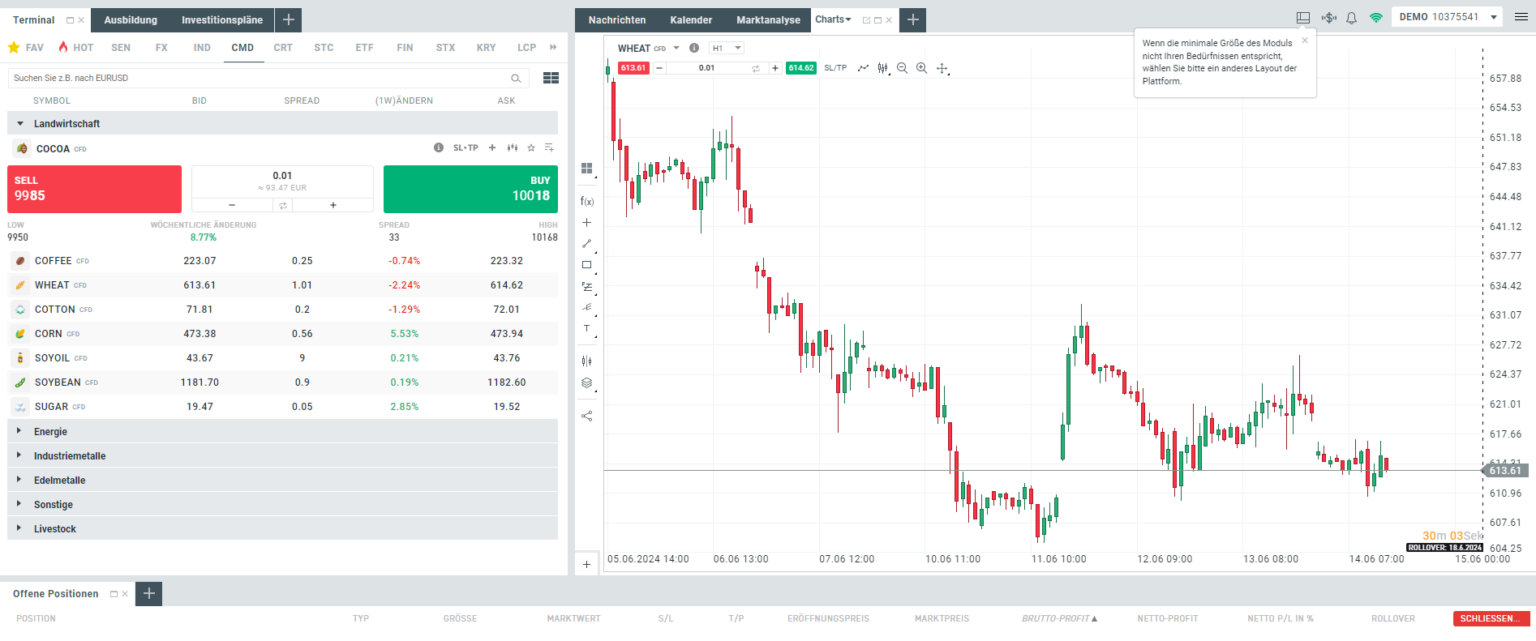
Task: Select the rectangle shape tool
Action: click(x=587, y=265)
